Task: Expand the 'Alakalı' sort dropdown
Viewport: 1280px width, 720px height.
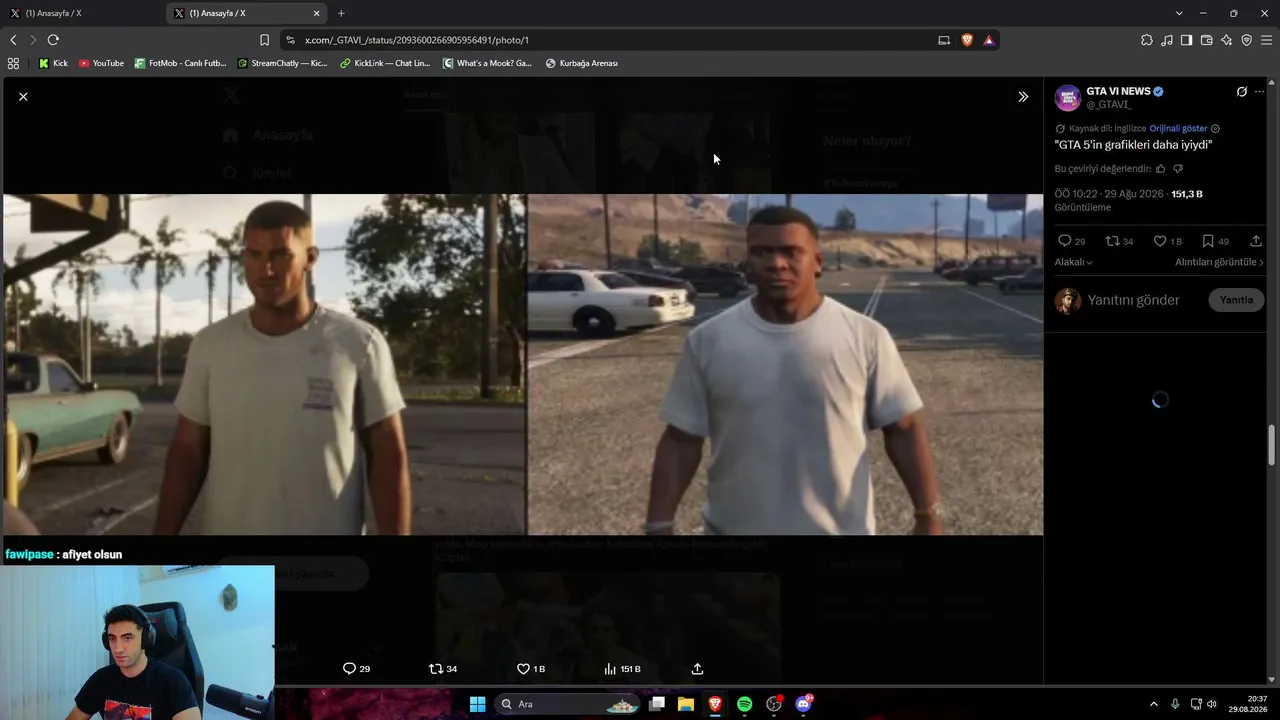Action: point(1073,262)
